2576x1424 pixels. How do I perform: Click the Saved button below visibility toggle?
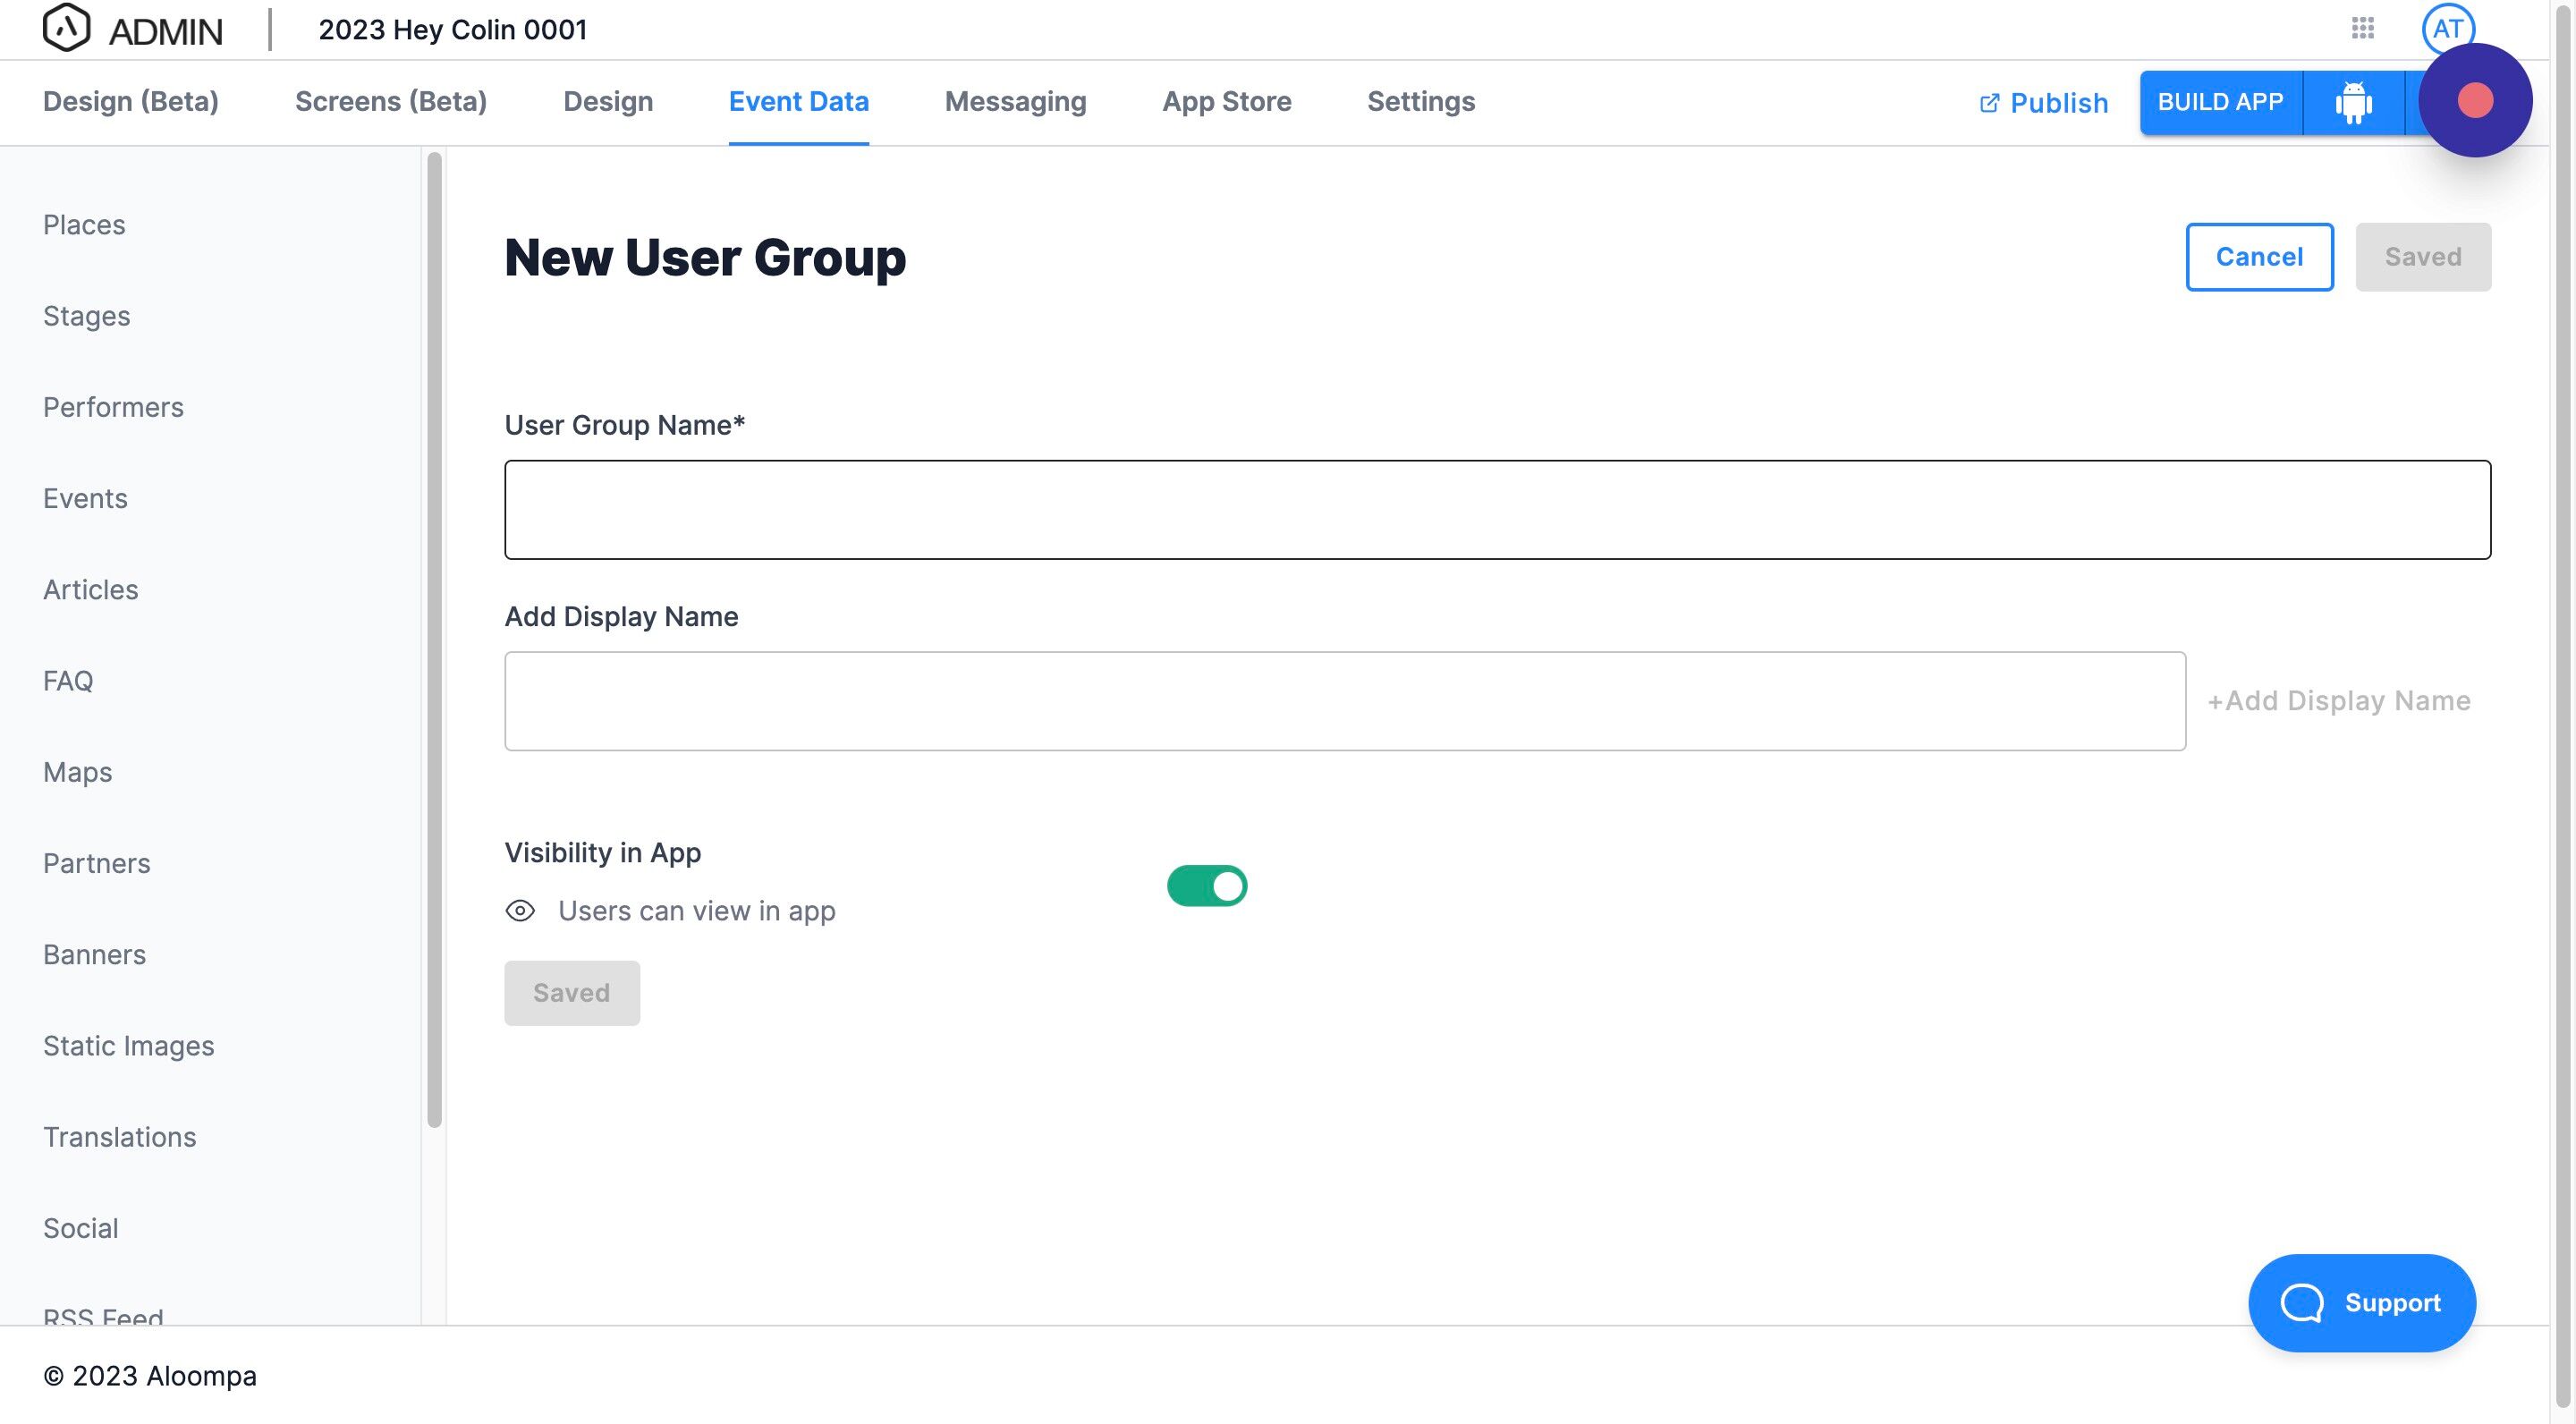(x=571, y=992)
